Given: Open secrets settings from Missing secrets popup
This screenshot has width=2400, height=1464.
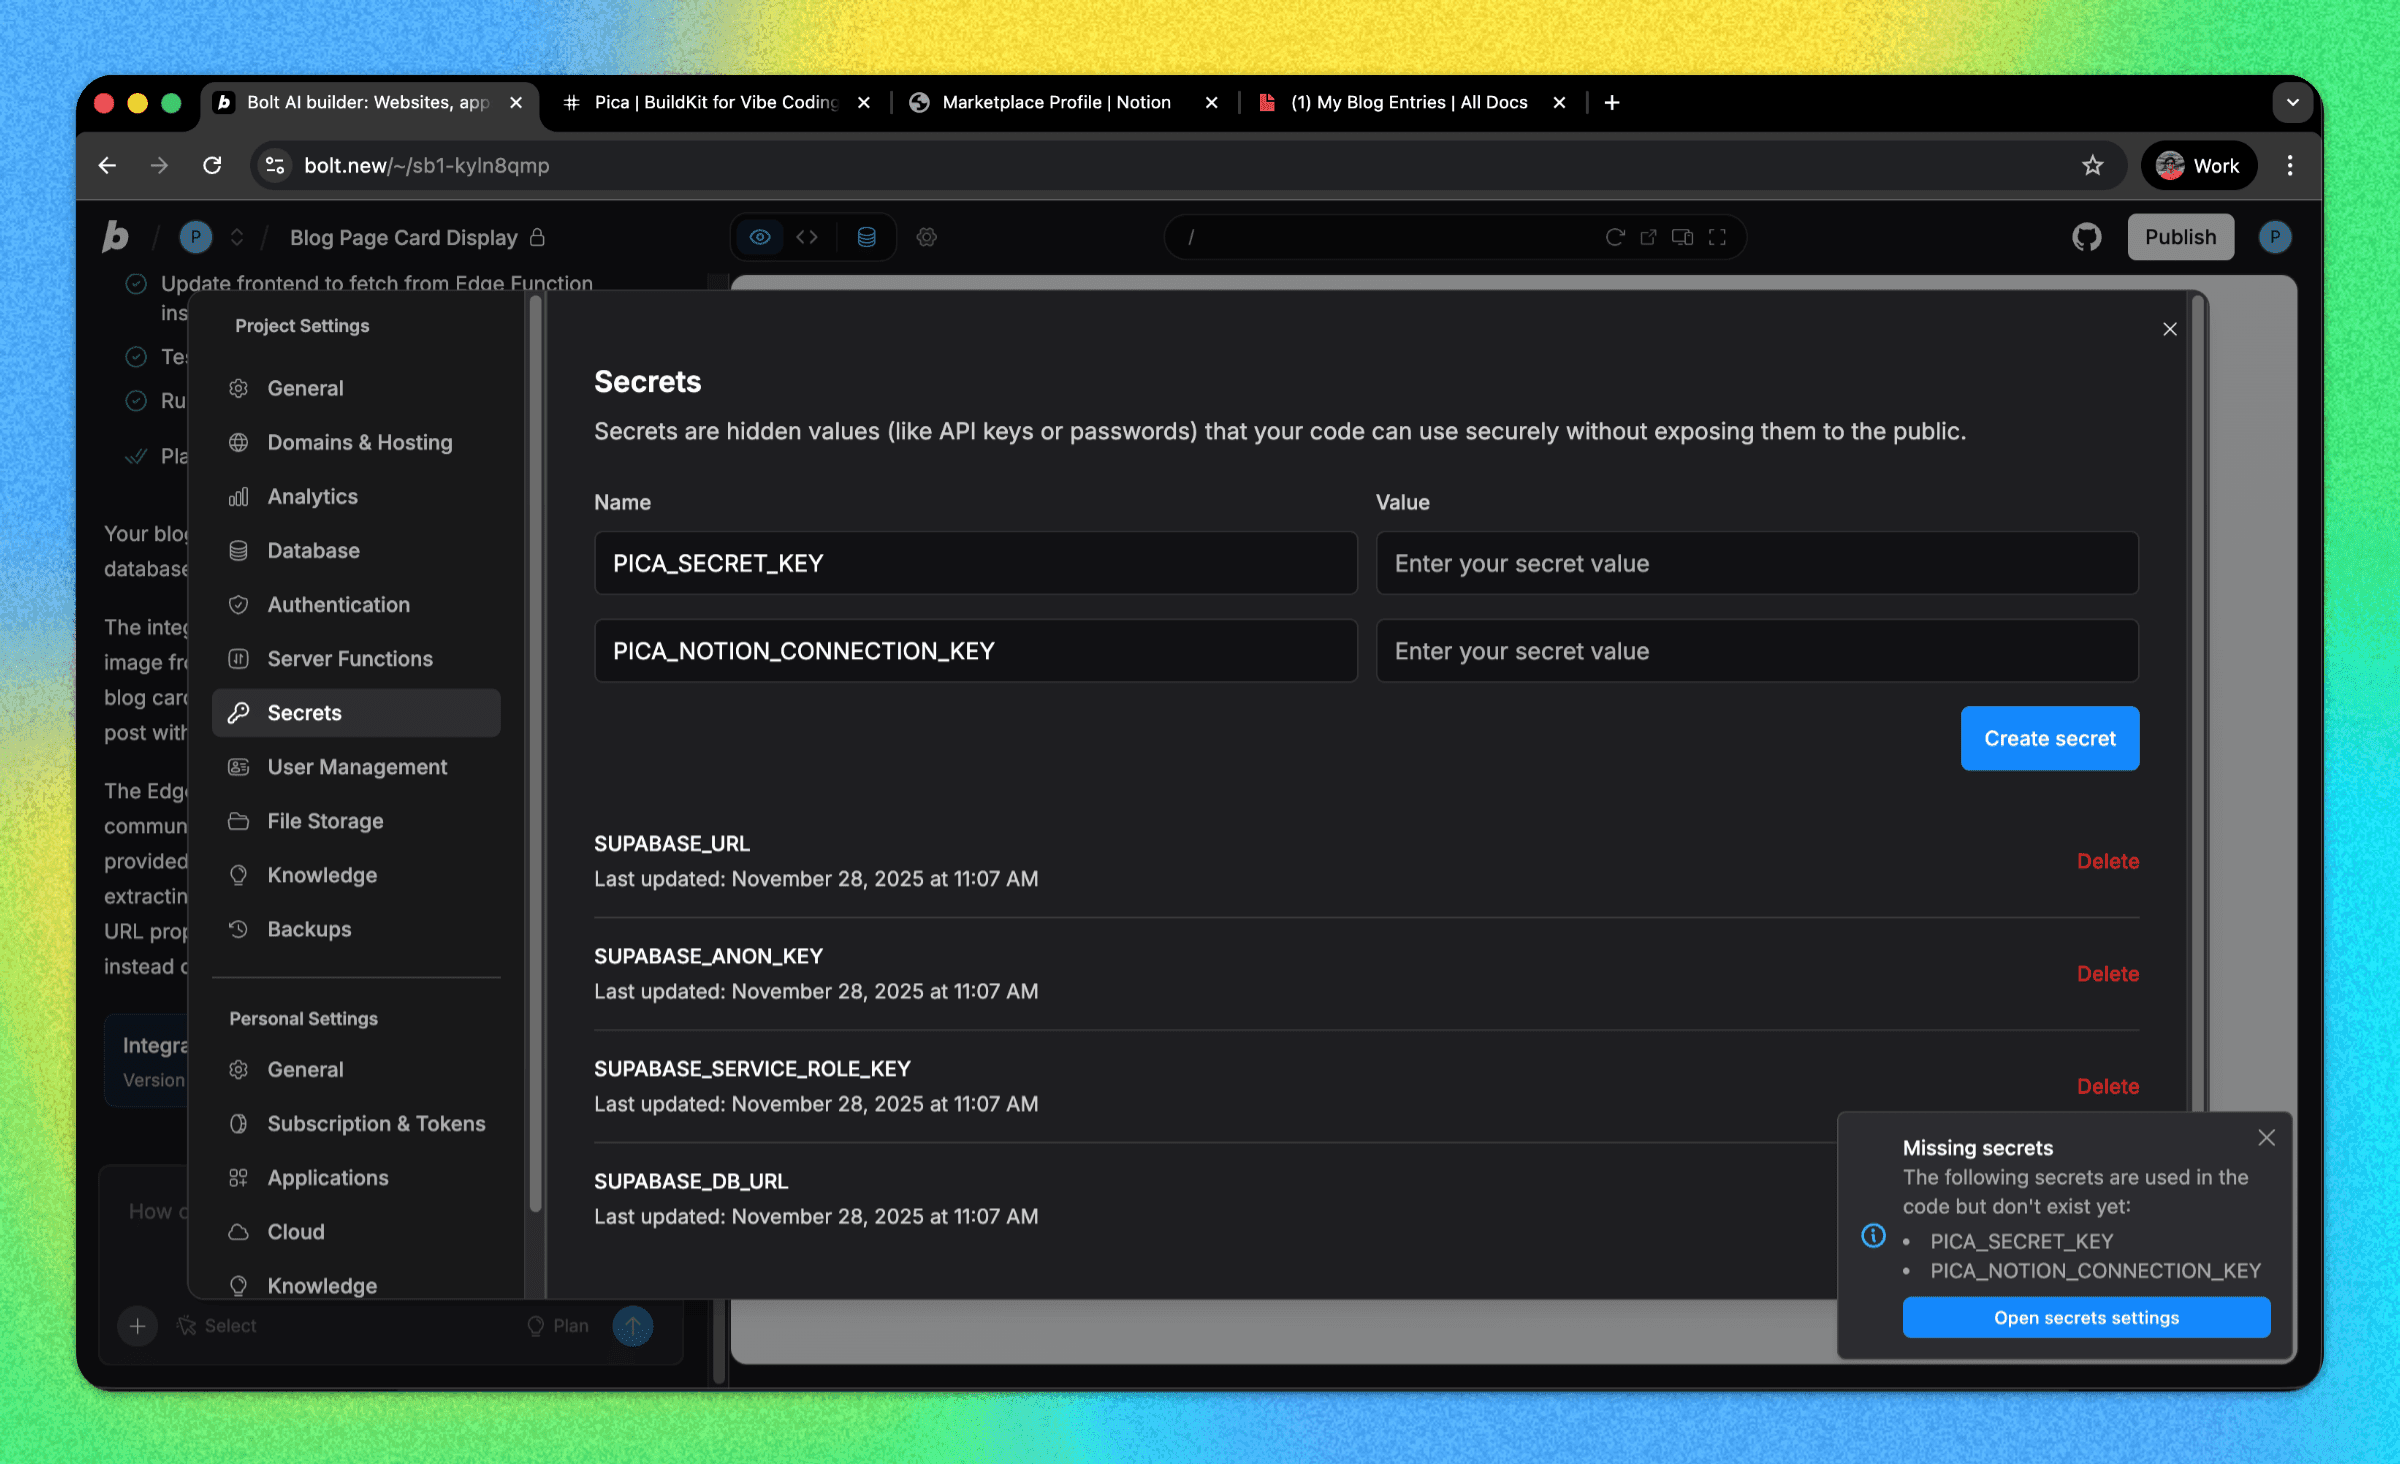Looking at the screenshot, I should 2085,1317.
